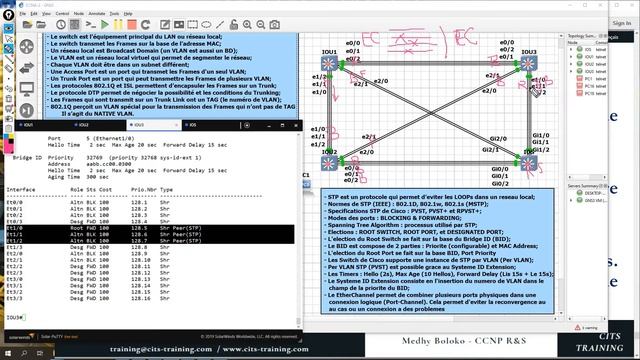Click the Zoom out magnifier icon

pos(261,25)
